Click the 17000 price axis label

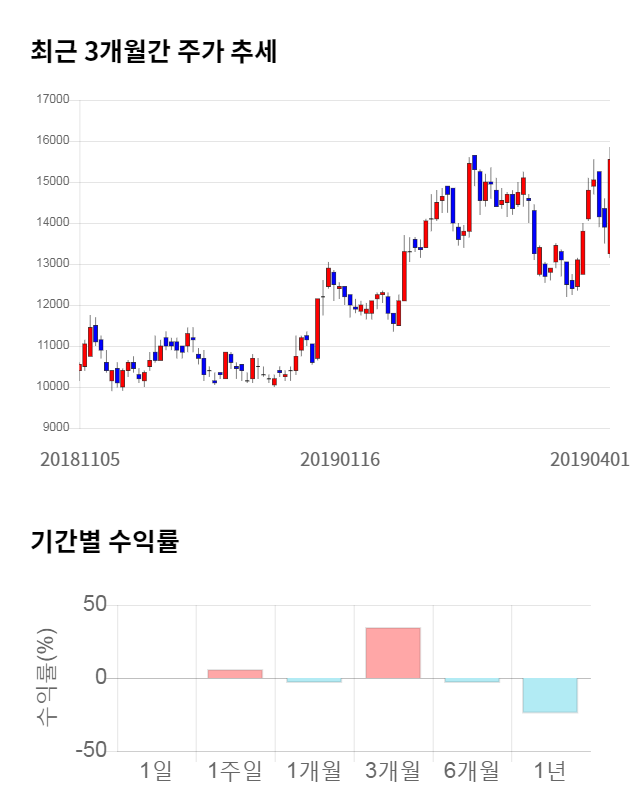[x=52, y=100]
